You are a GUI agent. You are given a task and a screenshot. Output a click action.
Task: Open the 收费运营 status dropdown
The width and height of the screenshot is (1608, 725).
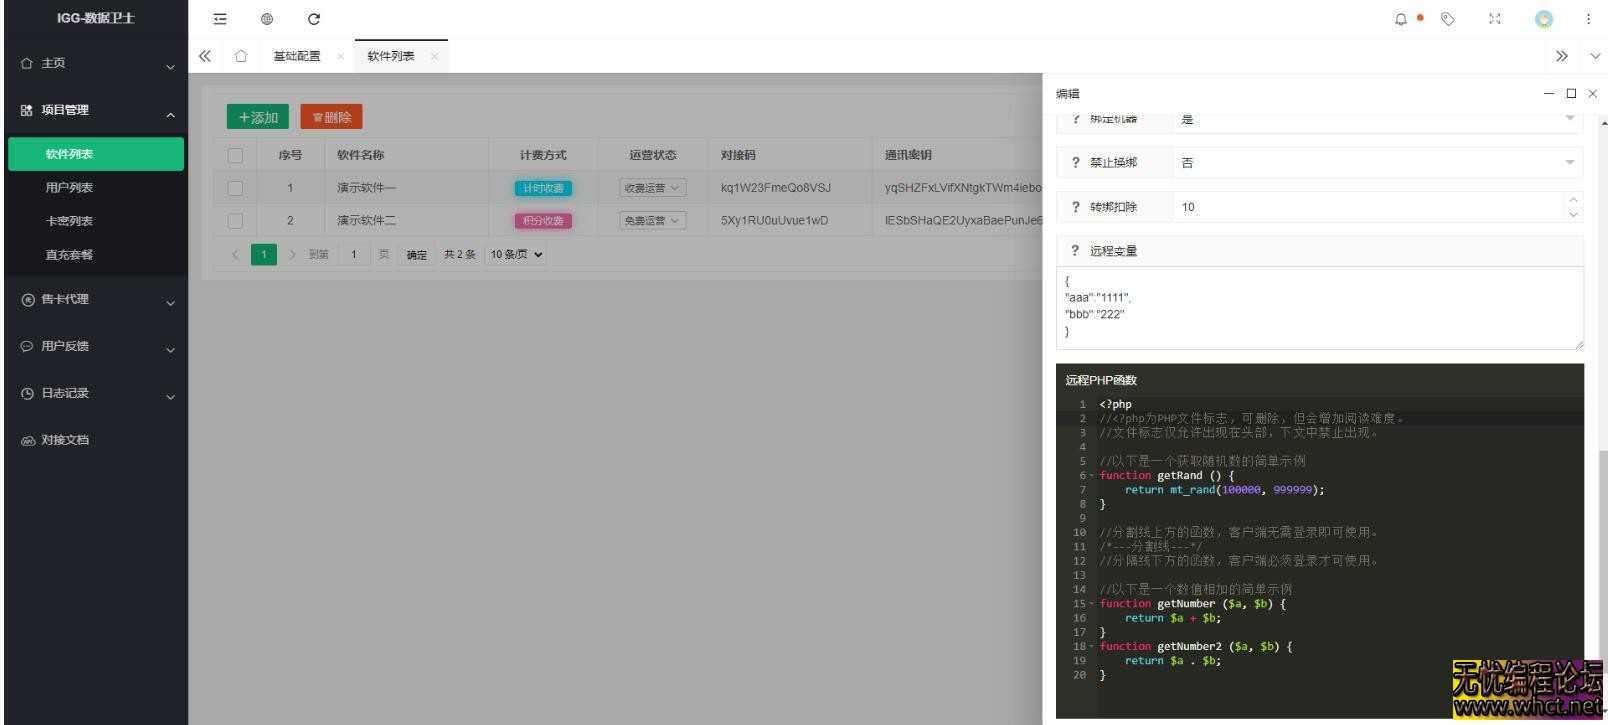coord(652,188)
